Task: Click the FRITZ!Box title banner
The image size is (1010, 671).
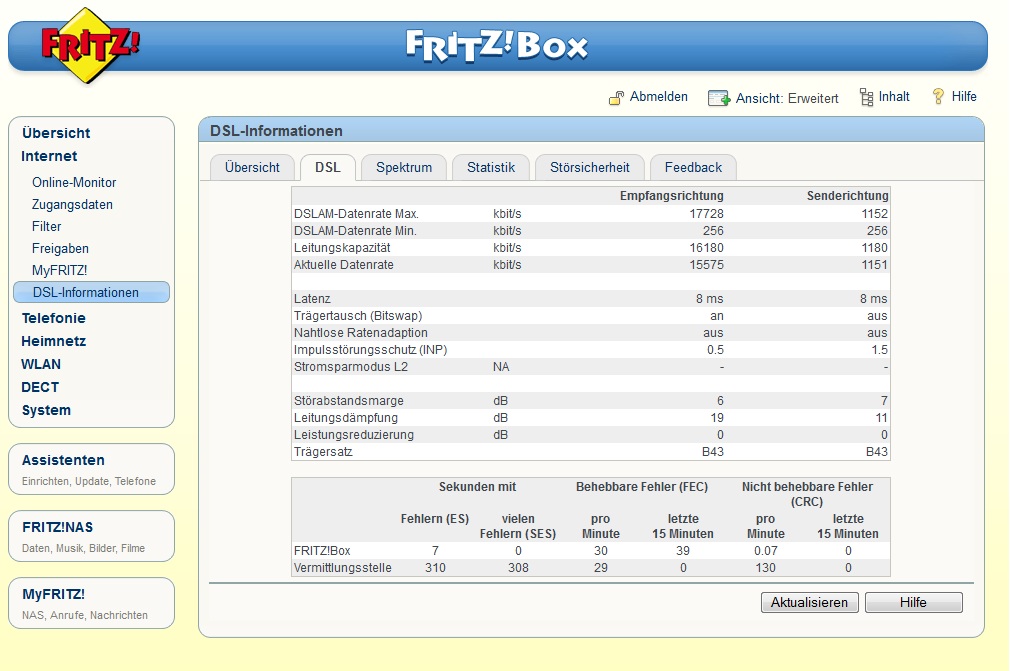Action: [x=497, y=46]
